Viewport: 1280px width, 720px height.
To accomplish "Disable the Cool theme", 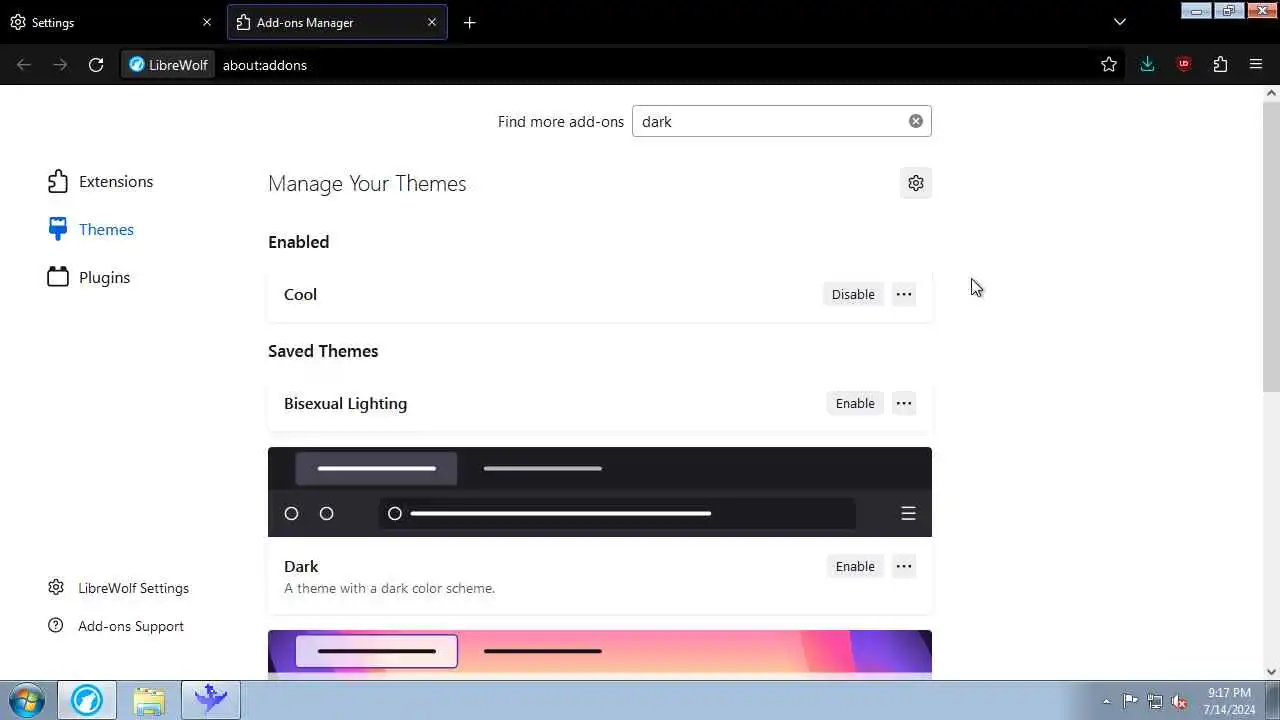I will tap(853, 294).
